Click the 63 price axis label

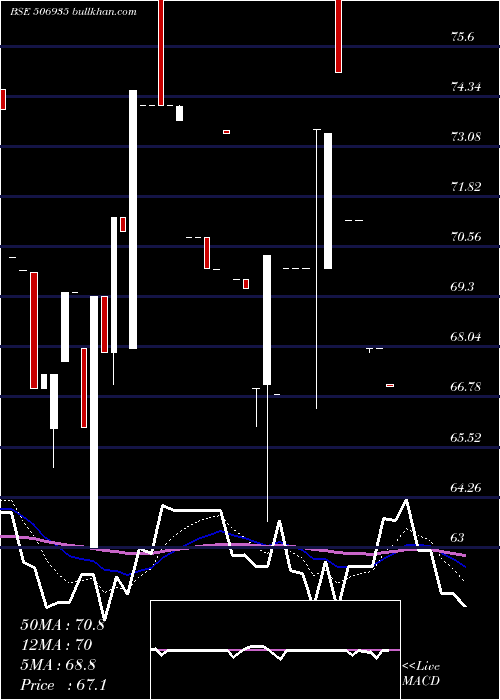coord(458,538)
